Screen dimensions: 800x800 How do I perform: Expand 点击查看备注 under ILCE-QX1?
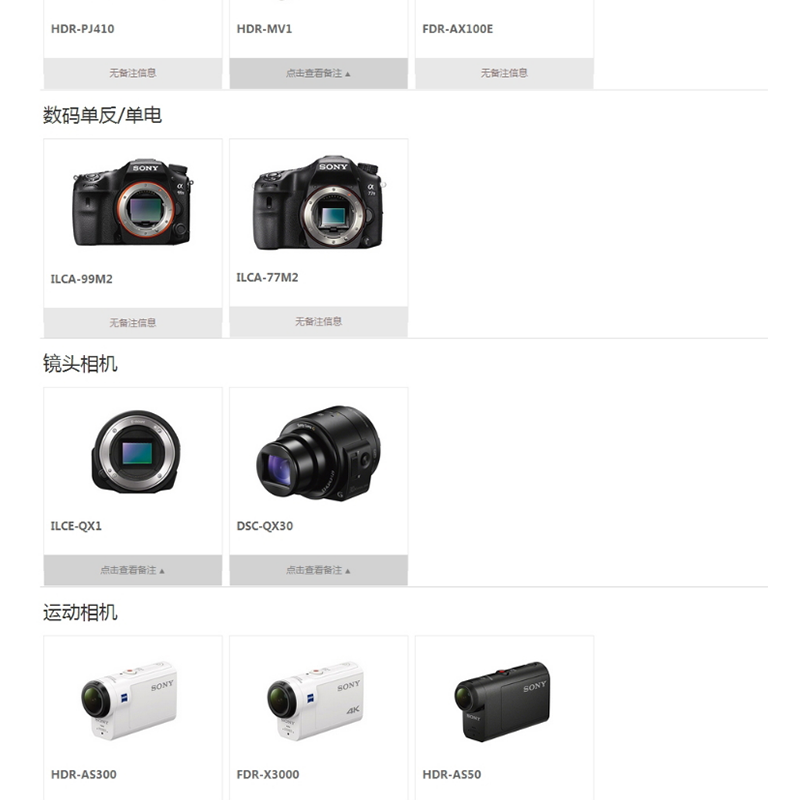133,570
